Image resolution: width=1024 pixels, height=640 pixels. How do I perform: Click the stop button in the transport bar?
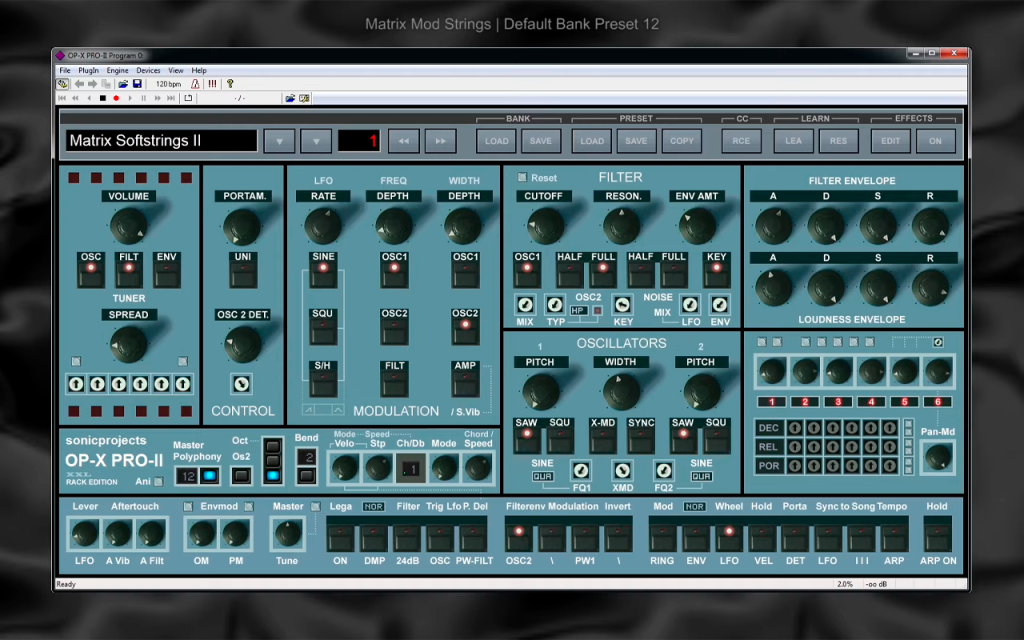pos(103,98)
